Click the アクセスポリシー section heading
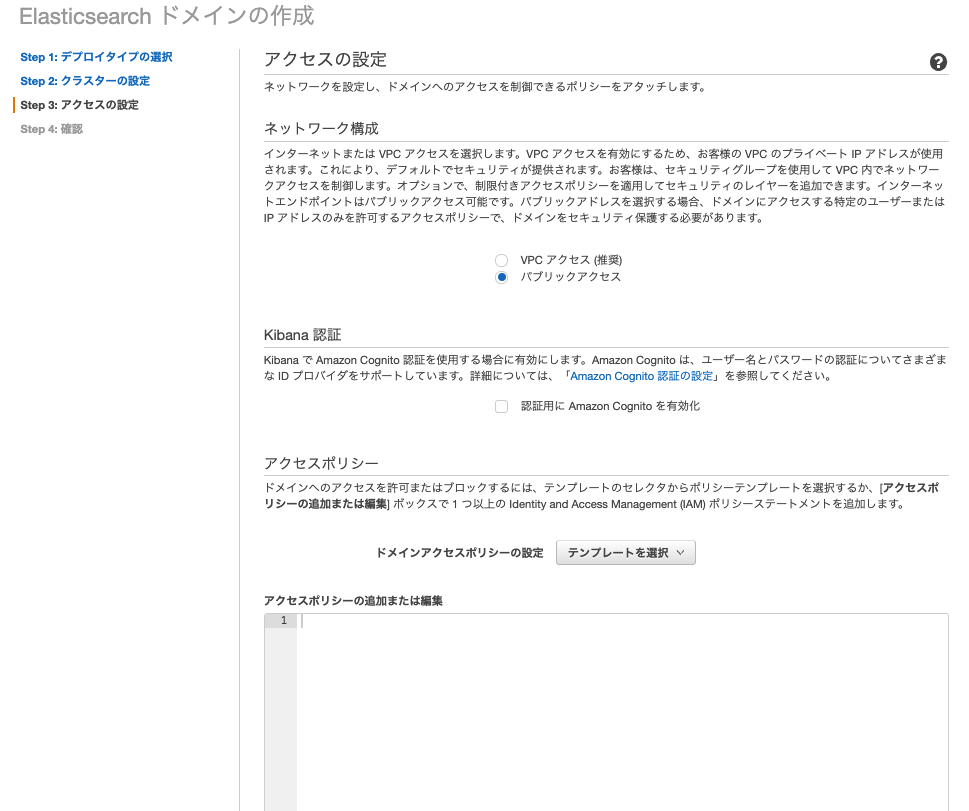Screen dimensions: 969x811 coord(321,463)
